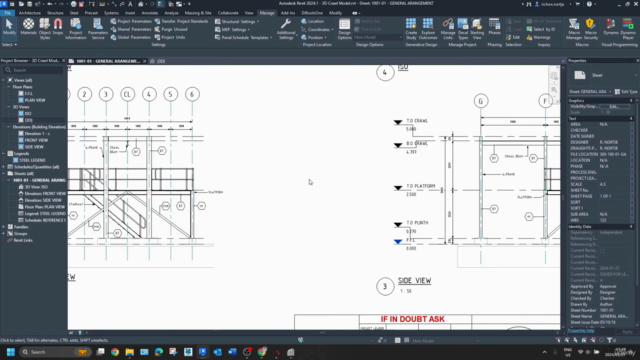Open Decal Types

tap(462, 29)
